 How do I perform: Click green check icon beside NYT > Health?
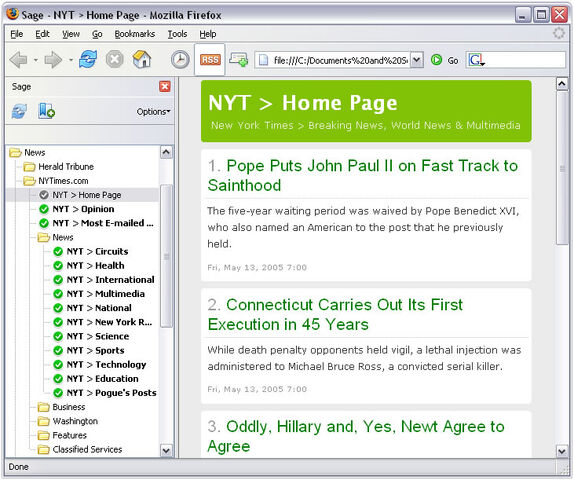pos(58,265)
